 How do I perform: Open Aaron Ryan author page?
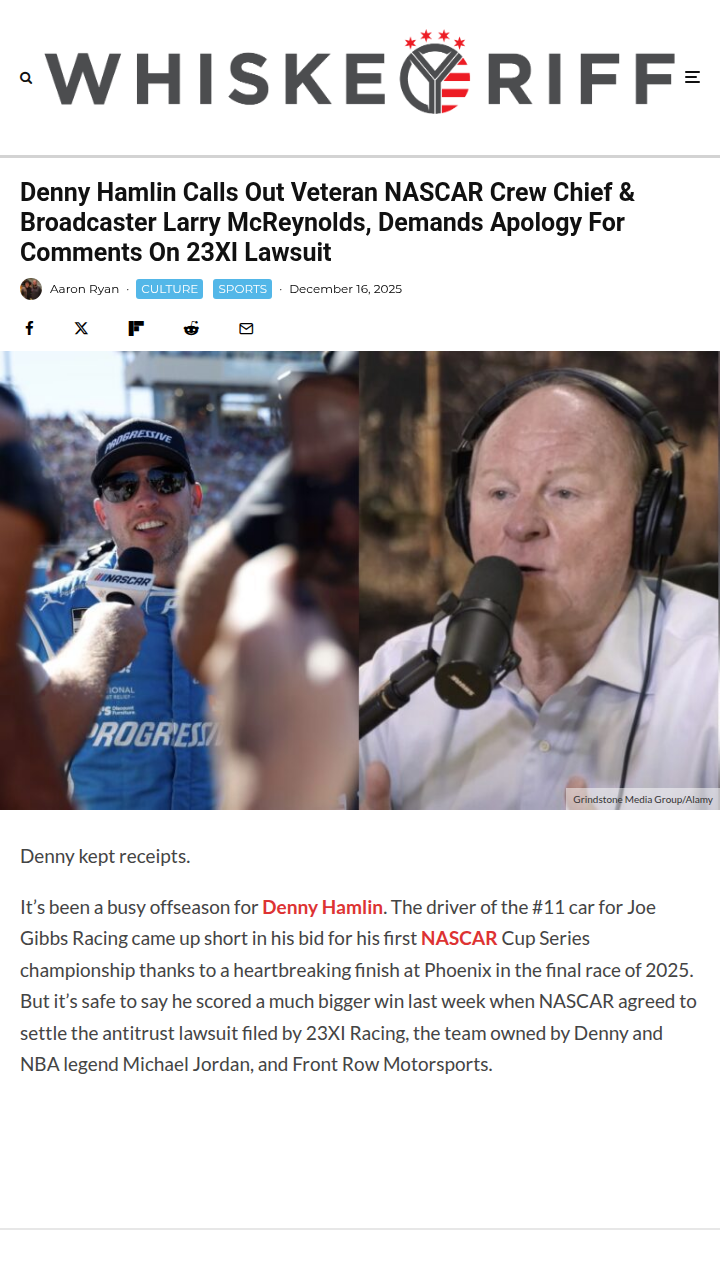pyautogui.click(x=84, y=289)
